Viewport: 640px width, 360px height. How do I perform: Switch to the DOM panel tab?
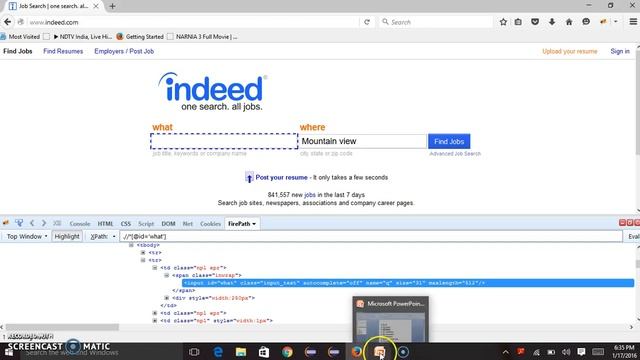(168, 224)
